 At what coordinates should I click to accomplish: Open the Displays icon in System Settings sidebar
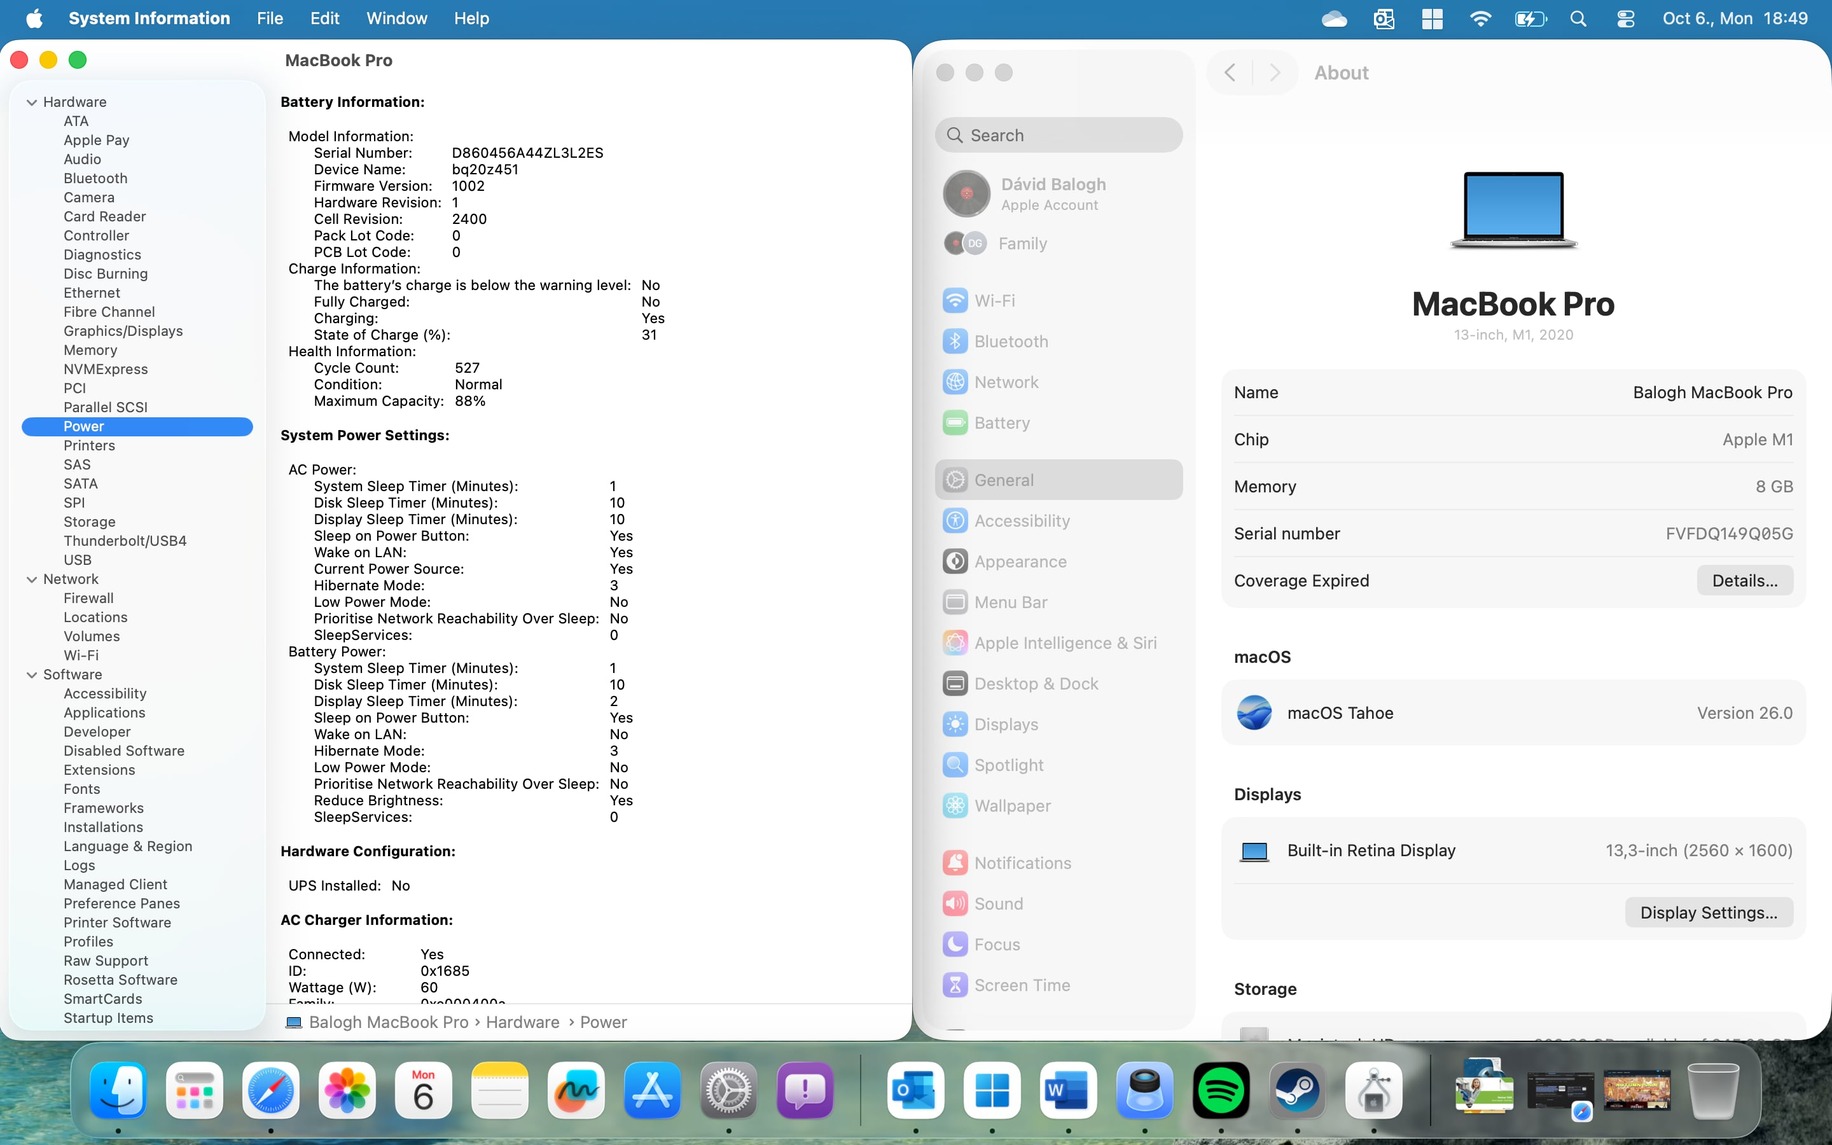click(955, 724)
